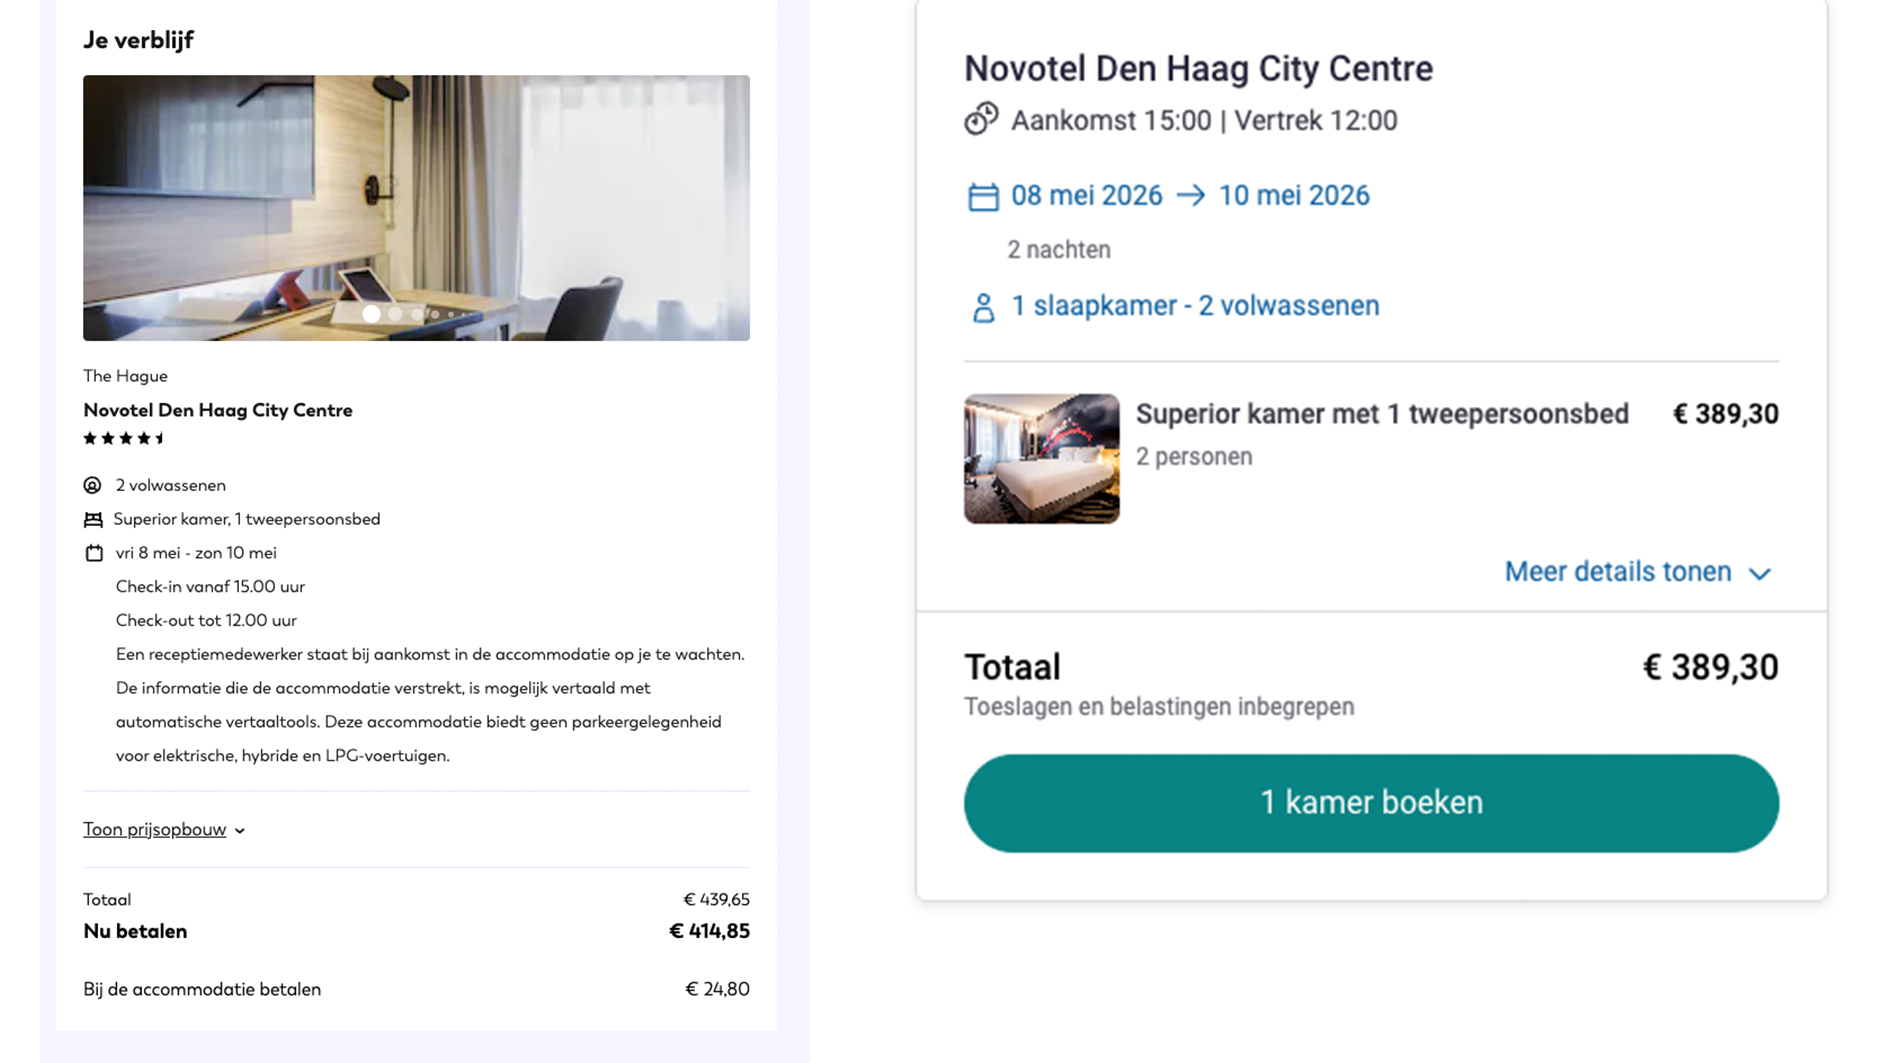Select the 10 mei 2026 date
The height and width of the screenshot is (1063, 1890).
point(1294,196)
